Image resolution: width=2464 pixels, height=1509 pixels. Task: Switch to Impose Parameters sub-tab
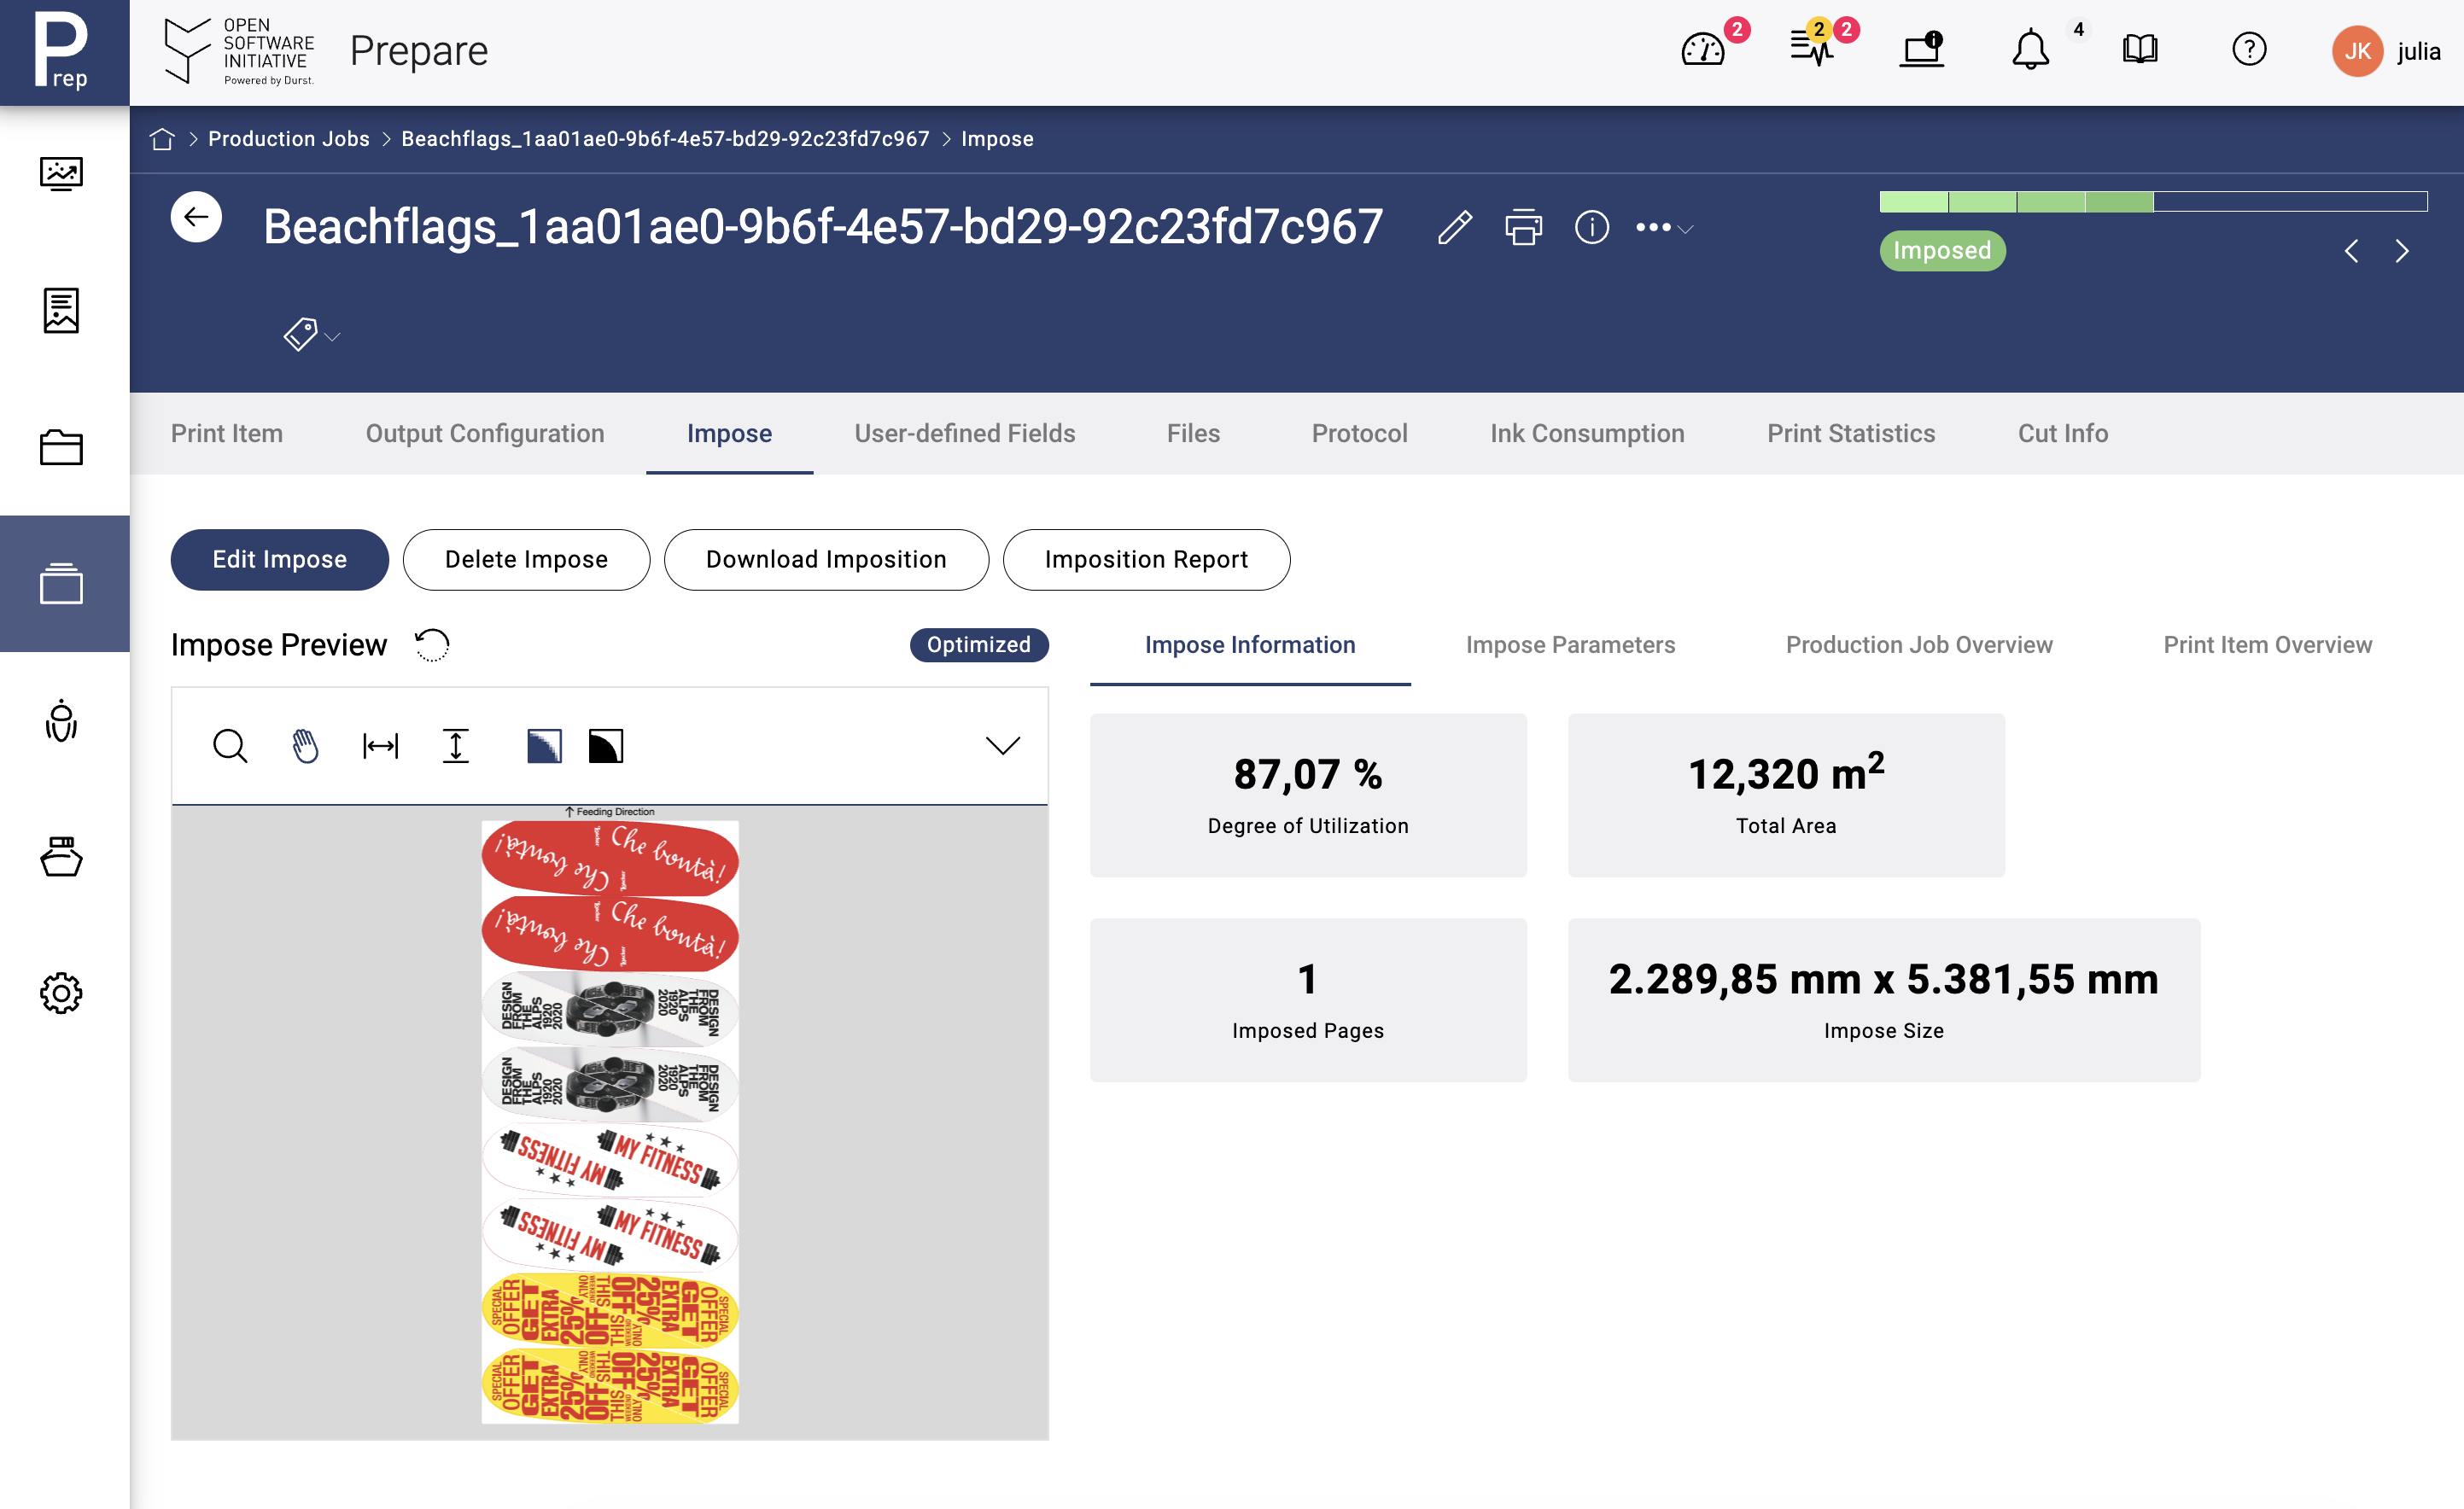pos(1570,645)
